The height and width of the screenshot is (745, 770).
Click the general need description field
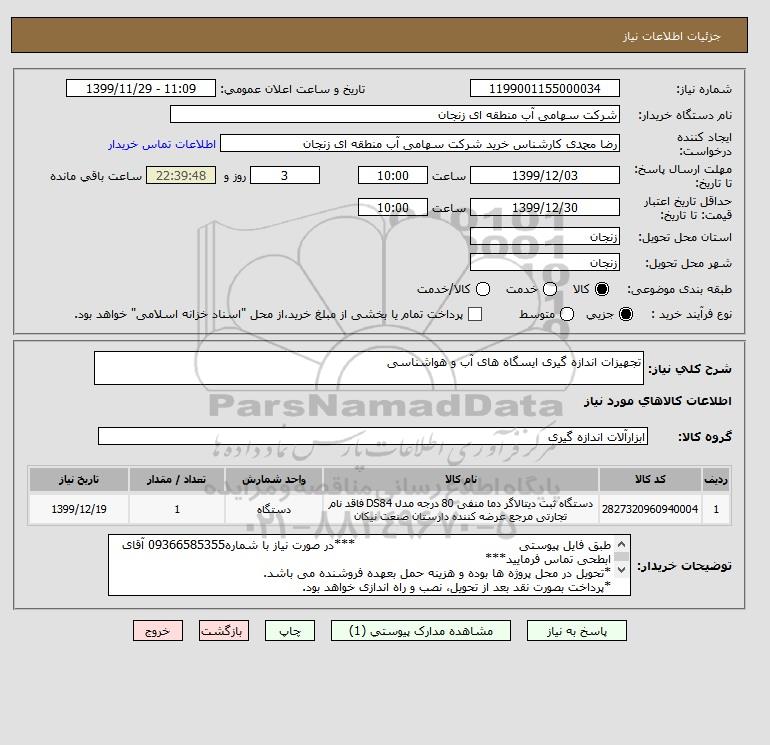tap(369, 368)
